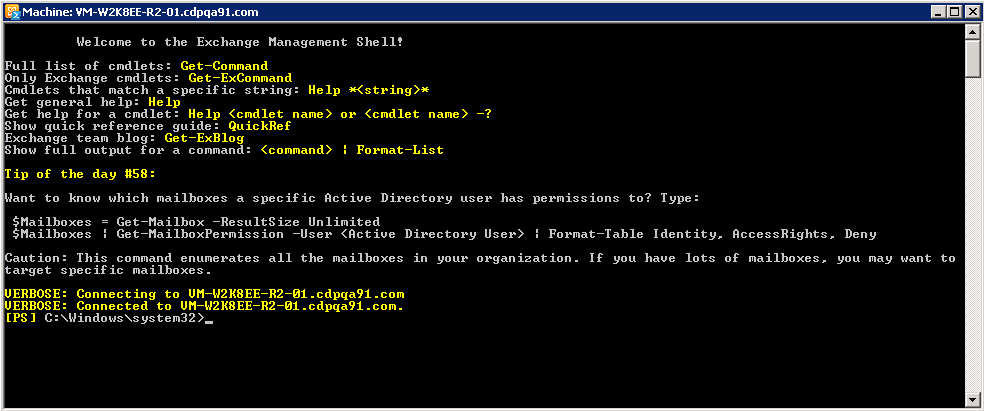The height and width of the screenshot is (411, 984).
Task: Click the Get-ExBlog command text
Action: [205, 138]
